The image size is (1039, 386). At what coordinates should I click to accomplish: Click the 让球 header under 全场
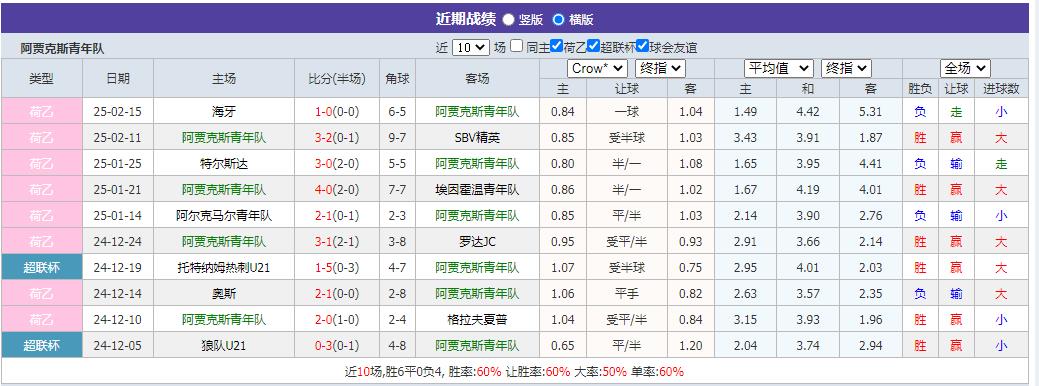click(x=956, y=89)
